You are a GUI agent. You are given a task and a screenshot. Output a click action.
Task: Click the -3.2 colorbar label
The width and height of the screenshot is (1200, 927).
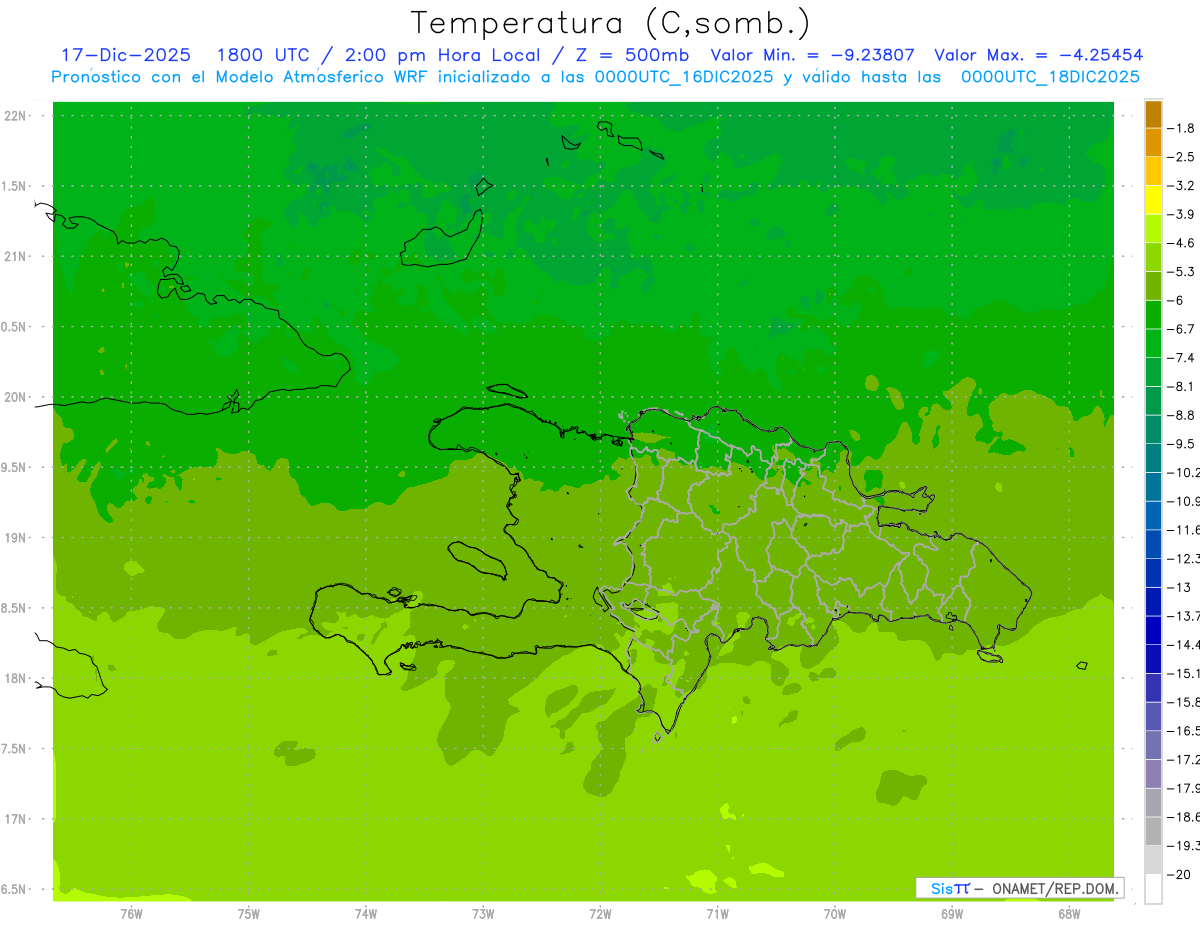point(1181,186)
